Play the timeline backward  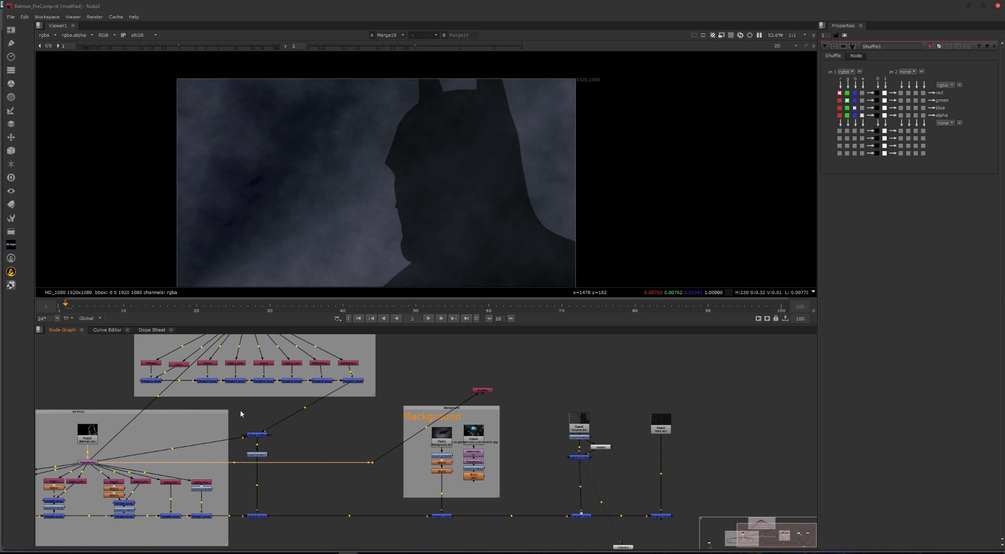pyautogui.click(x=397, y=319)
